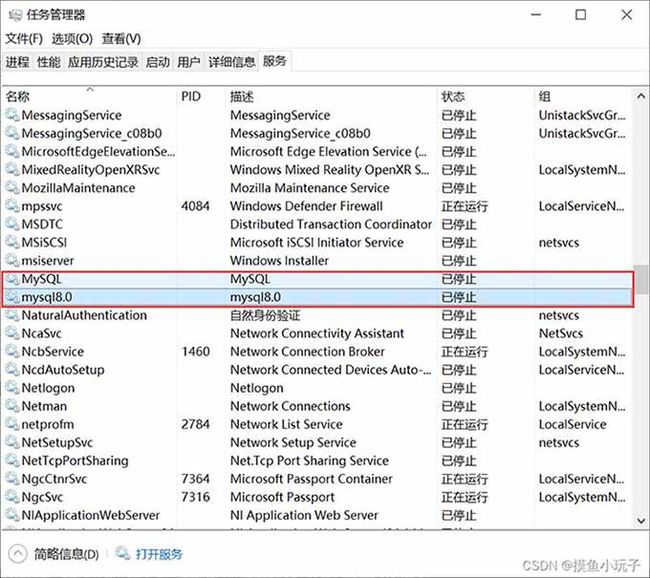Click the icon beside NcdAutoSetup
This screenshot has width=650, height=578.
(x=12, y=369)
